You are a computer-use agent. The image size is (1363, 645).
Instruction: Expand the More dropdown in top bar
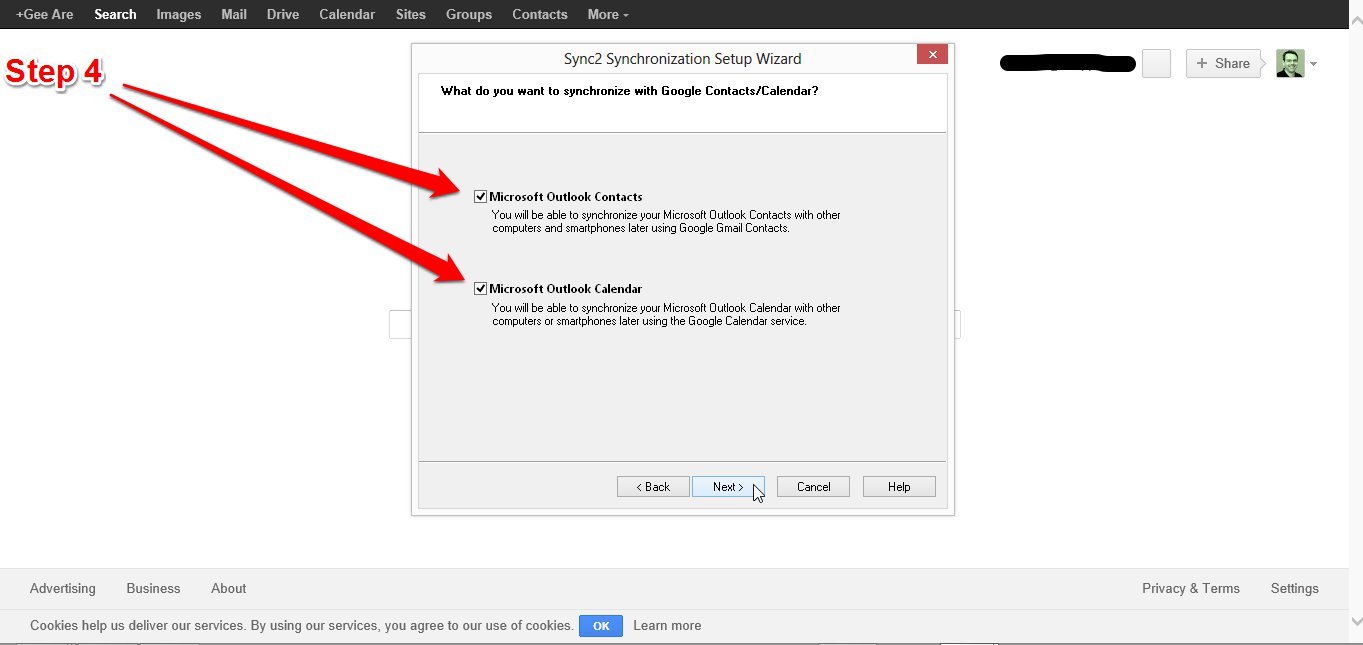coord(608,14)
